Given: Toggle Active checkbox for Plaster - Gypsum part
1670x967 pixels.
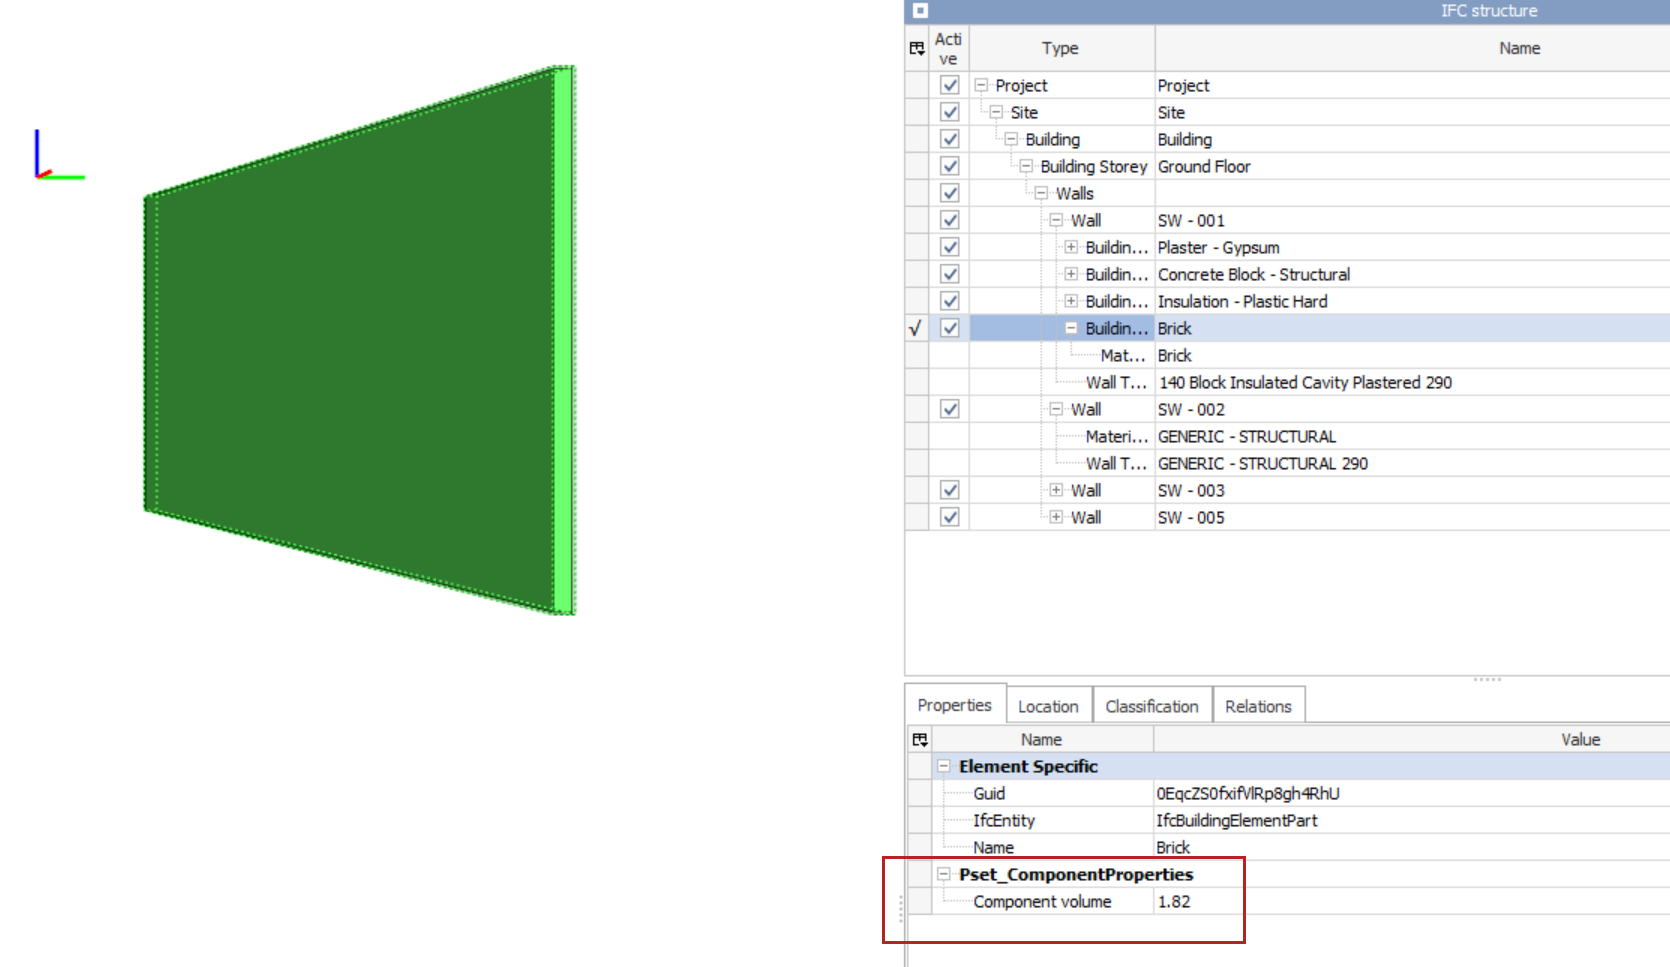Looking at the screenshot, I should pyautogui.click(x=950, y=247).
